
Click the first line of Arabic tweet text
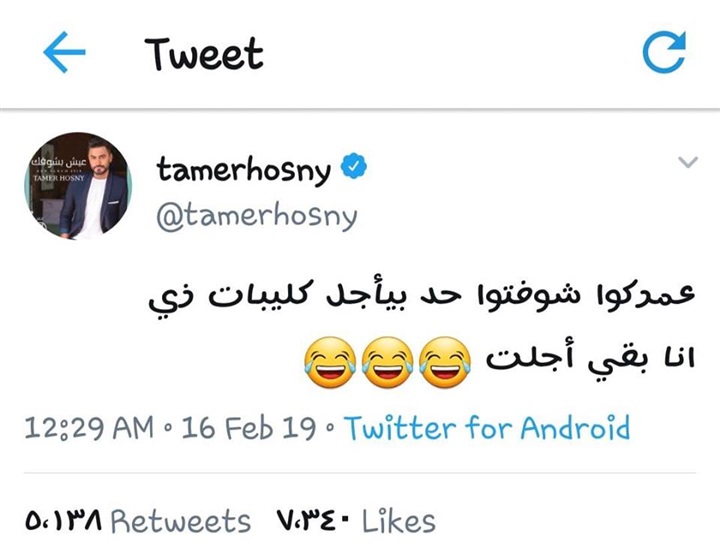click(422, 298)
